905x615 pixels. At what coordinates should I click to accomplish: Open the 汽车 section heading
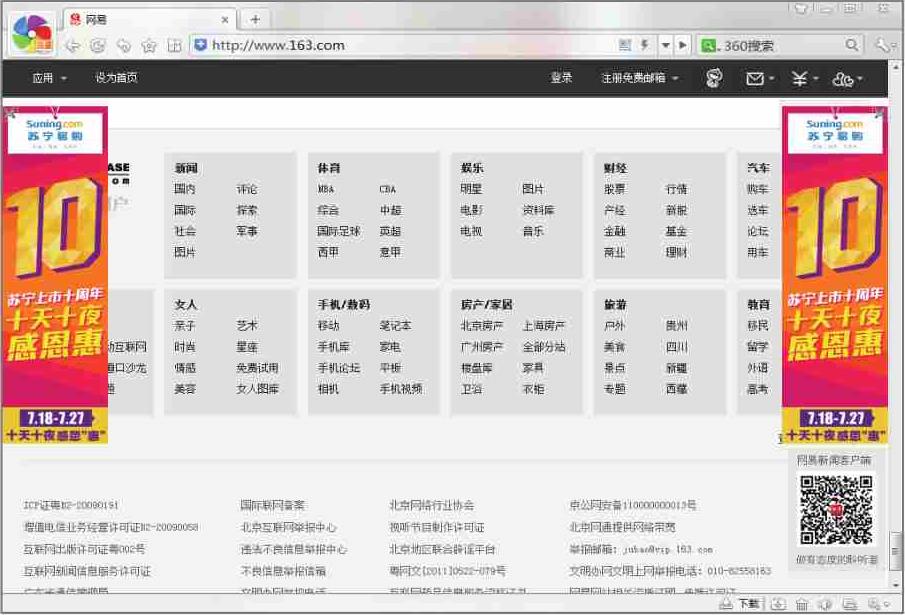click(x=758, y=168)
